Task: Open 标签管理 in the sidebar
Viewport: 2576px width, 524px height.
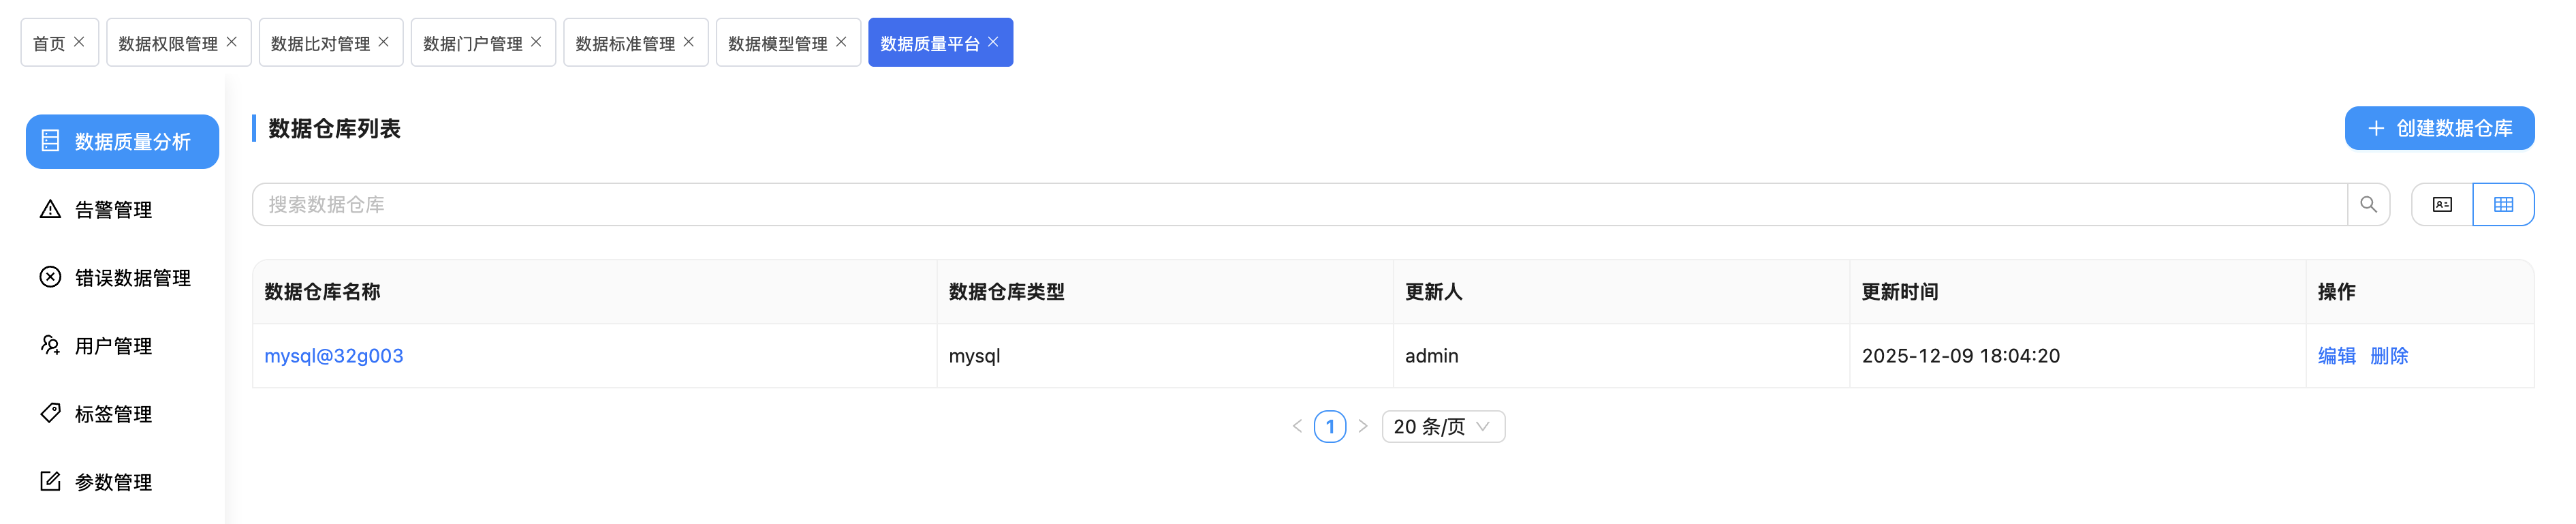Action: tap(113, 414)
